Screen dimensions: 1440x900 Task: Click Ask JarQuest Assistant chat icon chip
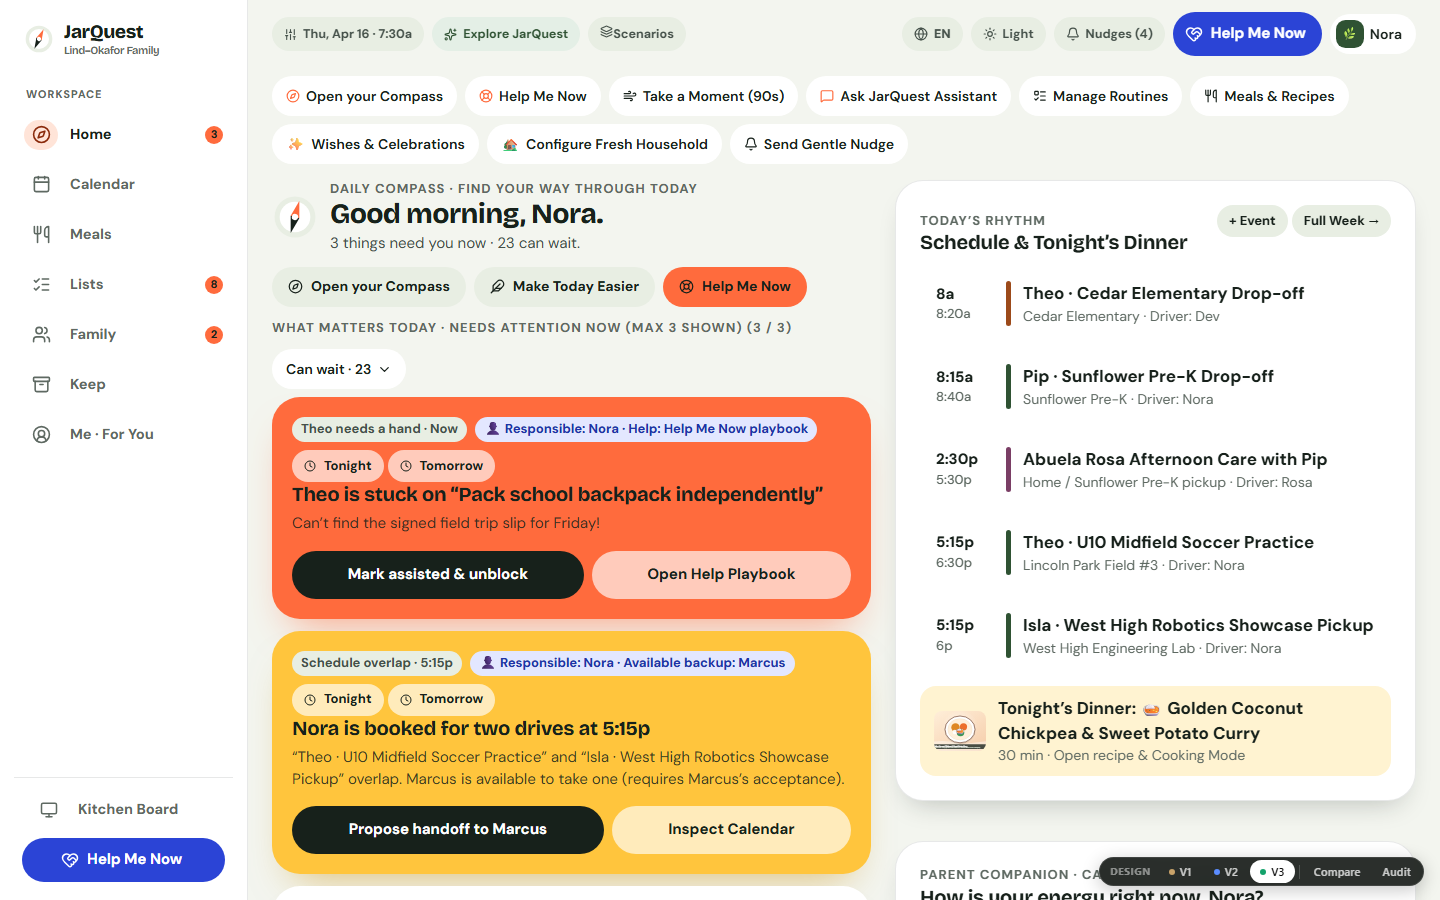[x=908, y=96]
